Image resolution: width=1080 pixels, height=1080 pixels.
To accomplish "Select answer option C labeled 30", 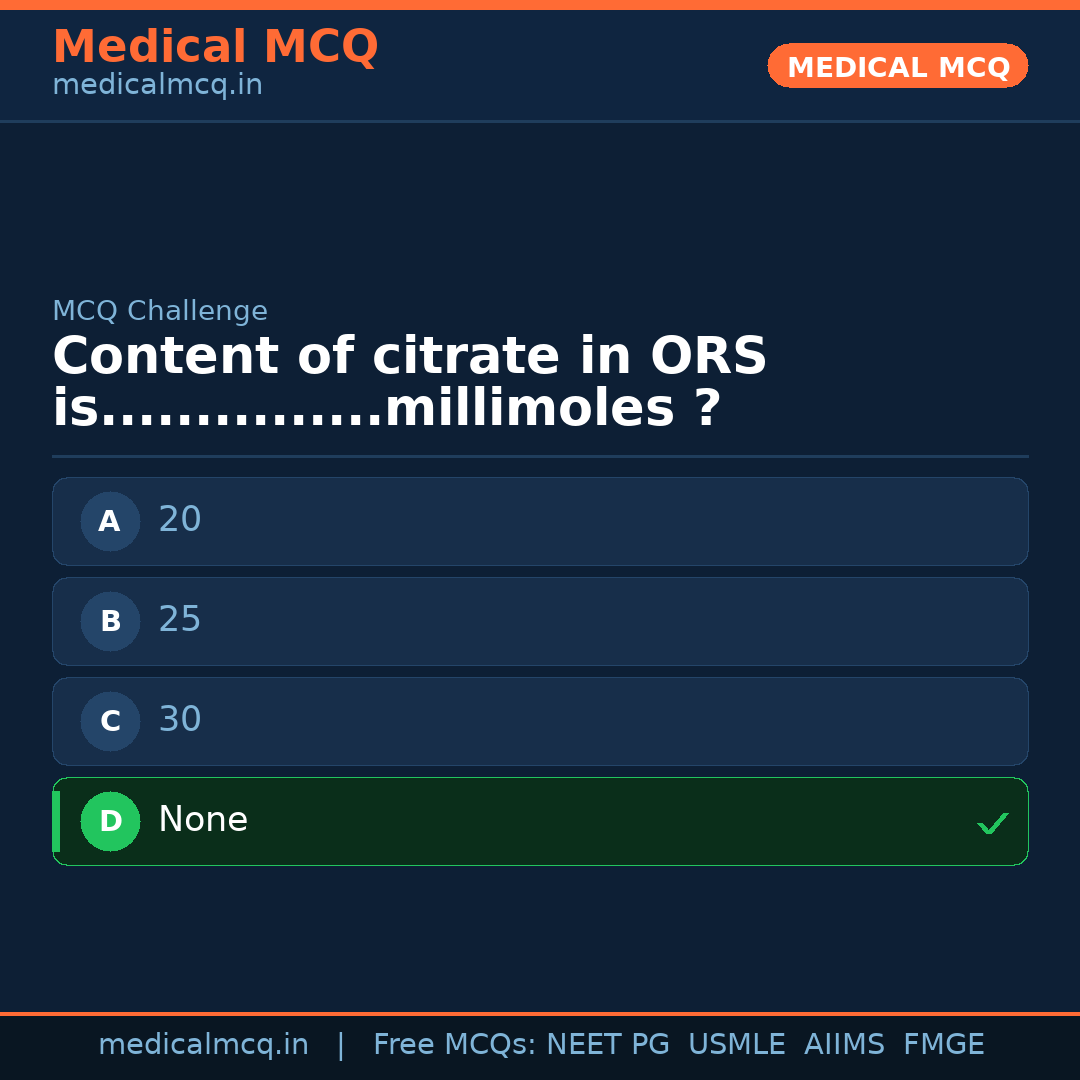I will 540,721.
